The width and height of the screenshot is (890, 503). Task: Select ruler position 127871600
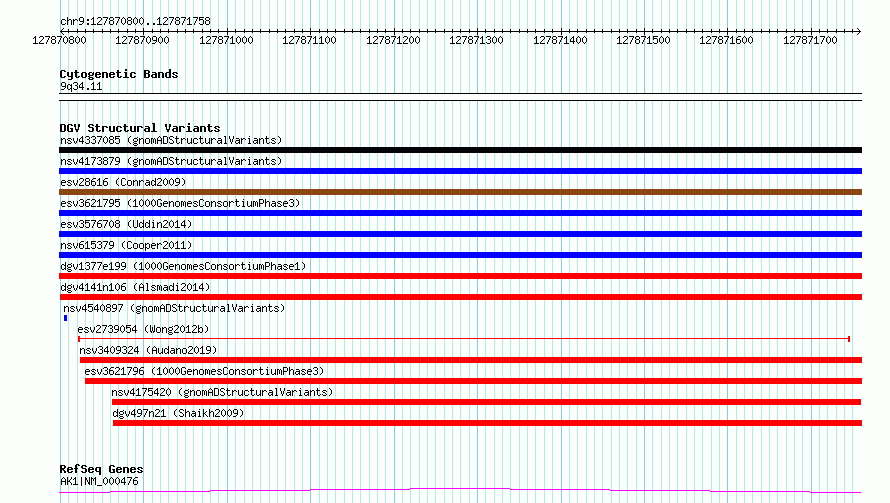coord(727,40)
